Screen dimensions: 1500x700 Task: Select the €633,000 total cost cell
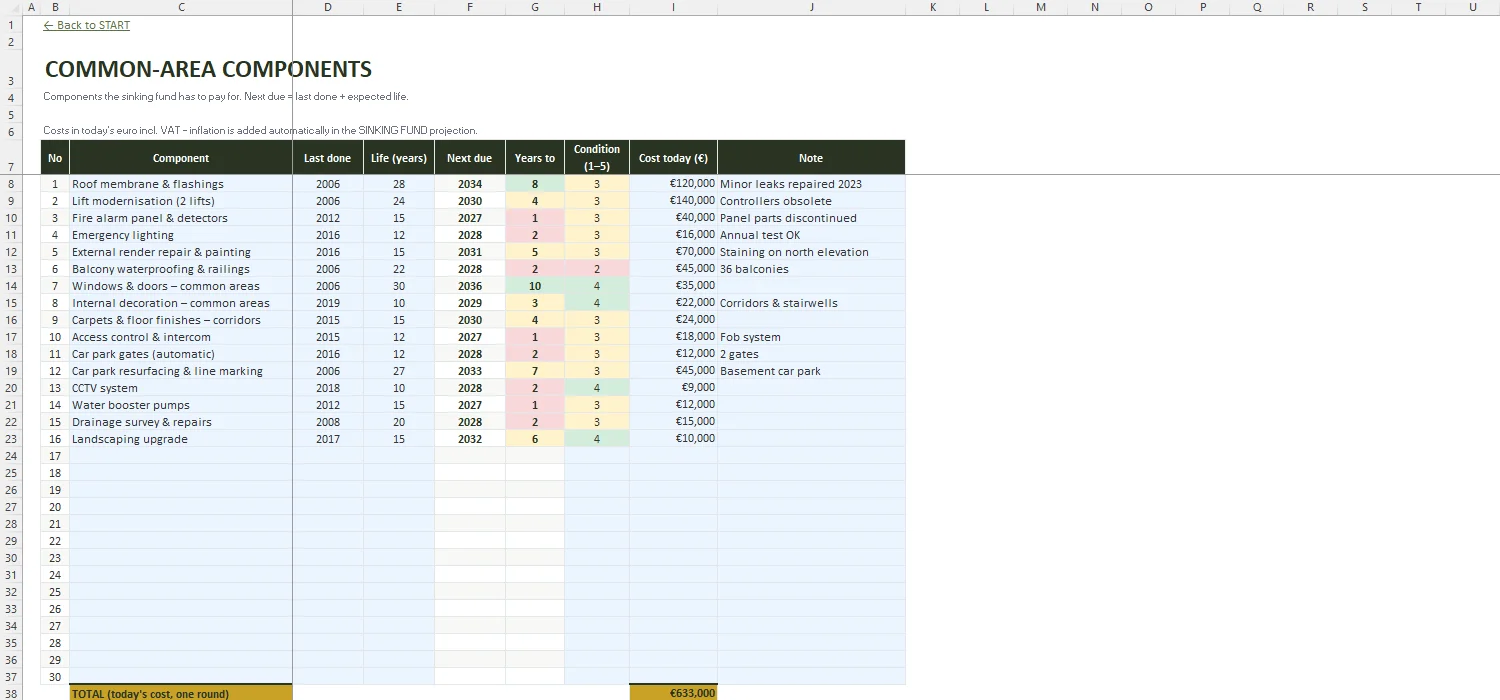[673, 693]
